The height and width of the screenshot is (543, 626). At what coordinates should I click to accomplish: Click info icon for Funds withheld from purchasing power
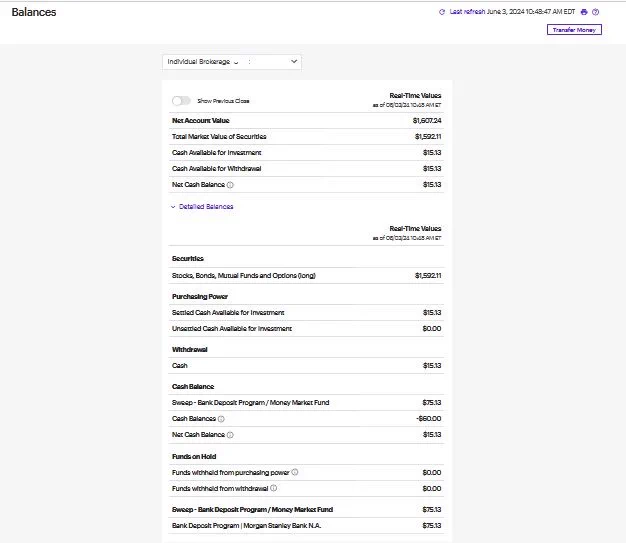click(295, 472)
